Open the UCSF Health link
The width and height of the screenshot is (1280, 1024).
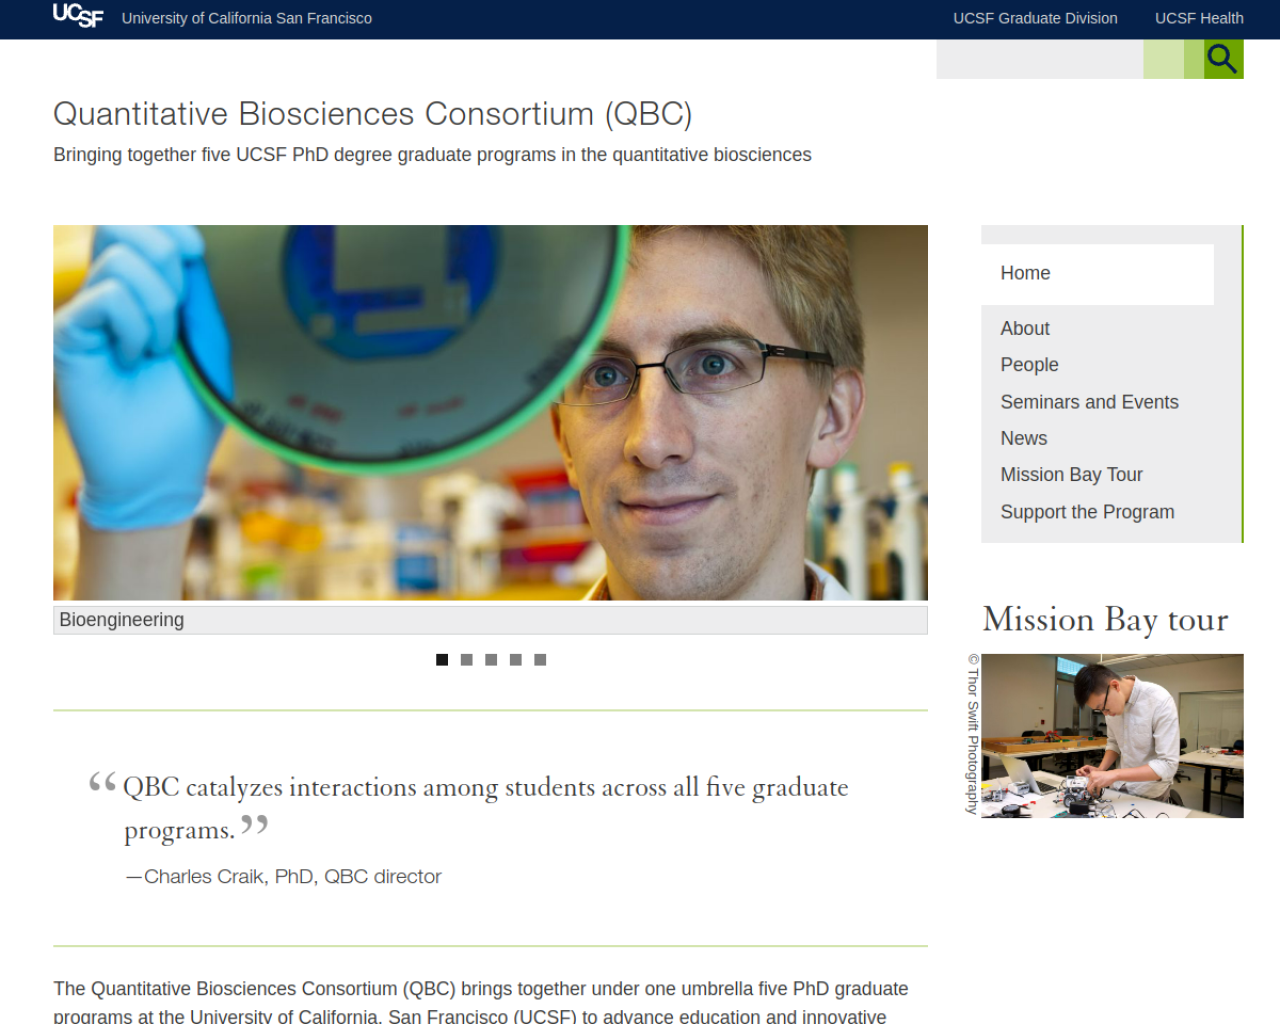coord(1199,18)
